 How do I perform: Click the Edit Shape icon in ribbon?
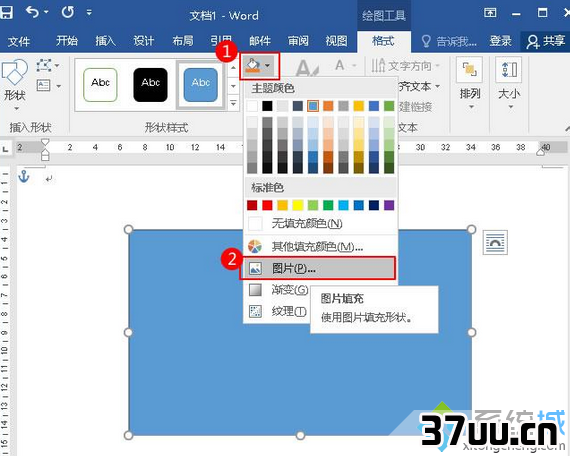[44, 66]
